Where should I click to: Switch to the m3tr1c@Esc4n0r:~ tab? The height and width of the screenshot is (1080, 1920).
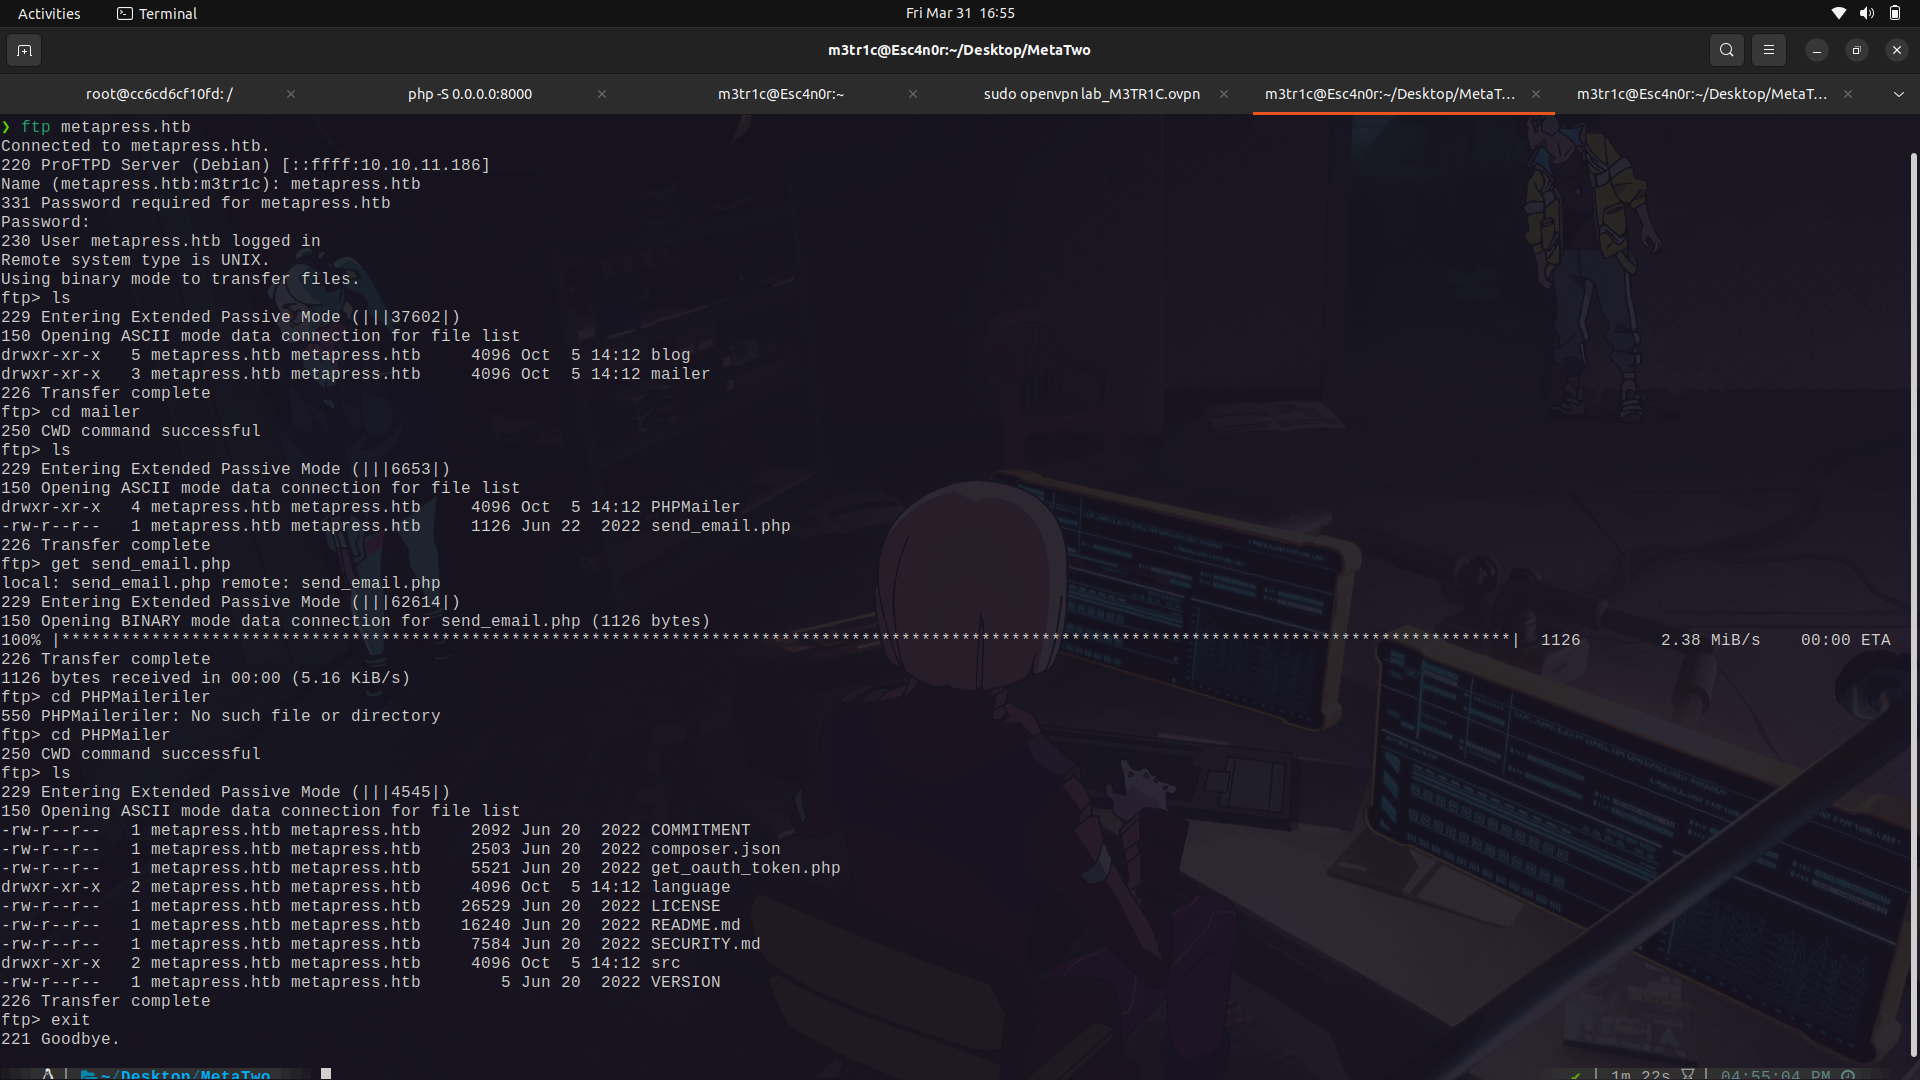(781, 94)
